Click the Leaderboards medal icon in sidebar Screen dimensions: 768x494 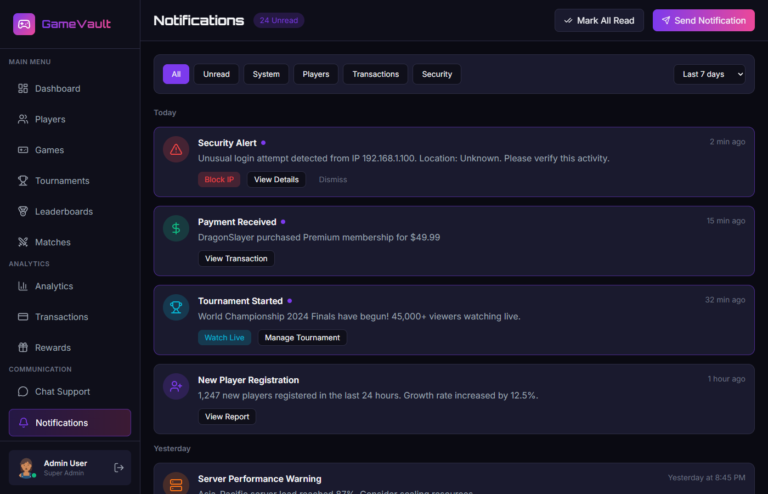[x=23, y=212]
